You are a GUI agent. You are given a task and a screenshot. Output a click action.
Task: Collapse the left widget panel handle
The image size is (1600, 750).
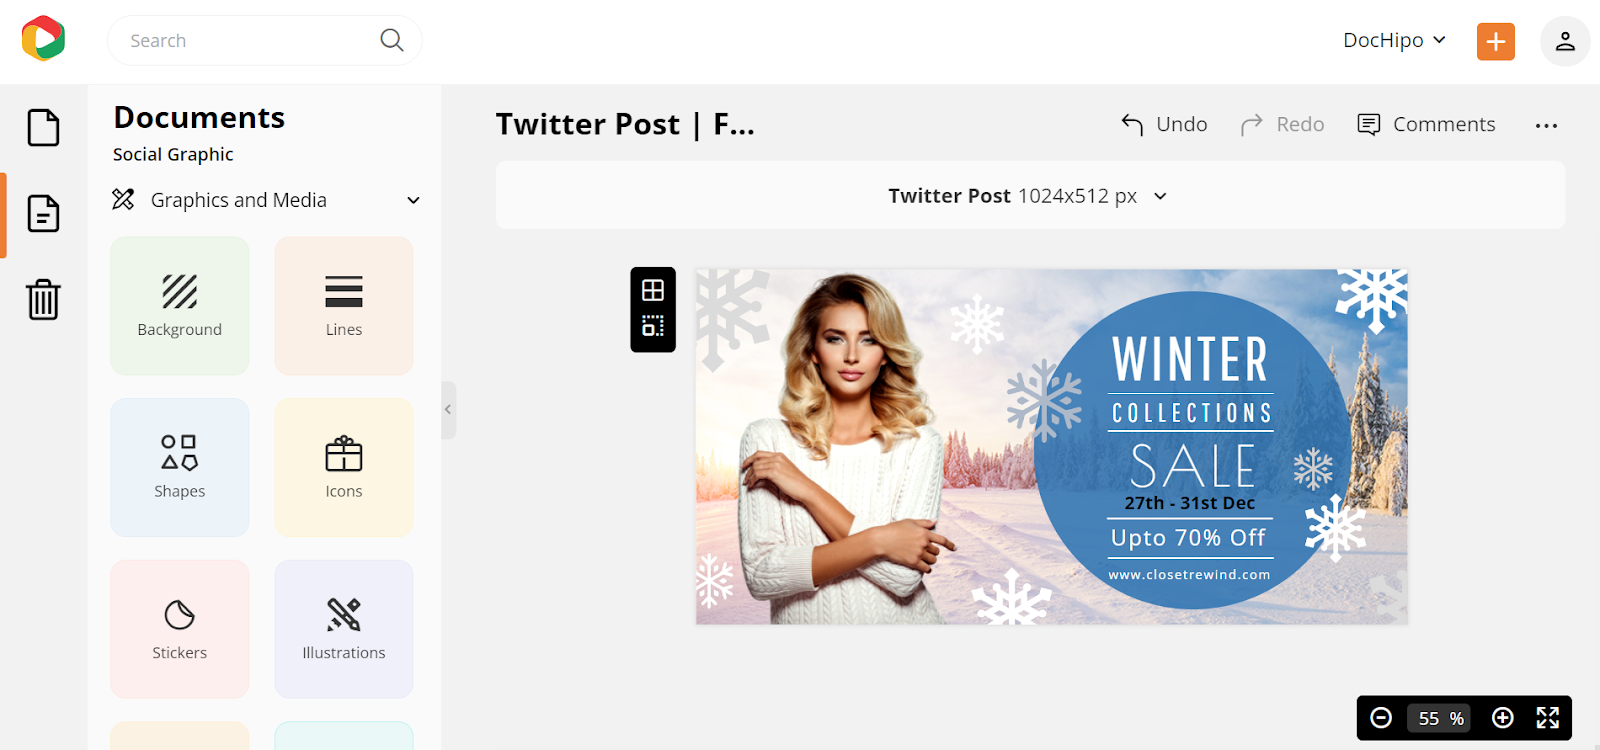click(448, 410)
